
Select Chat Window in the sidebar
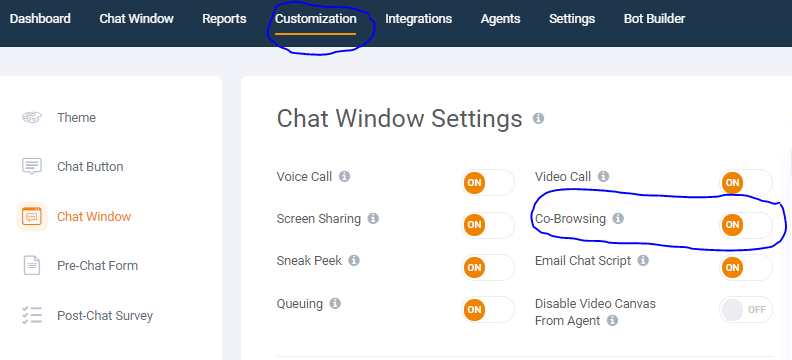click(94, 217)
